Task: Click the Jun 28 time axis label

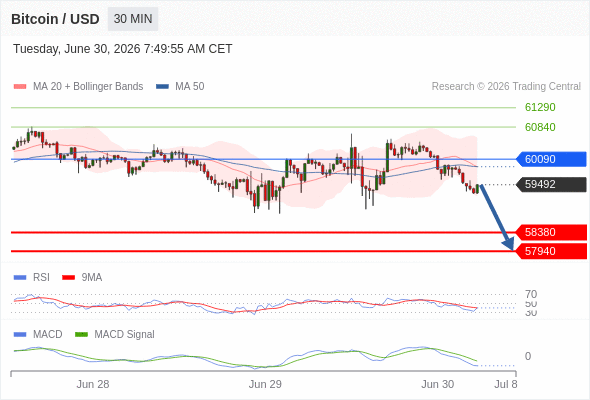Action: 93,384
